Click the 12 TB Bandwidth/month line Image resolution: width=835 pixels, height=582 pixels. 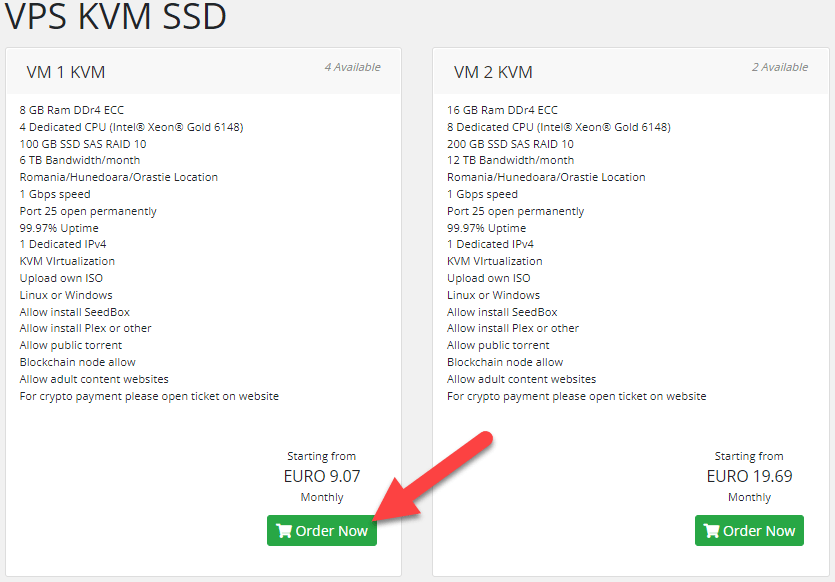(x=510, y=160)
